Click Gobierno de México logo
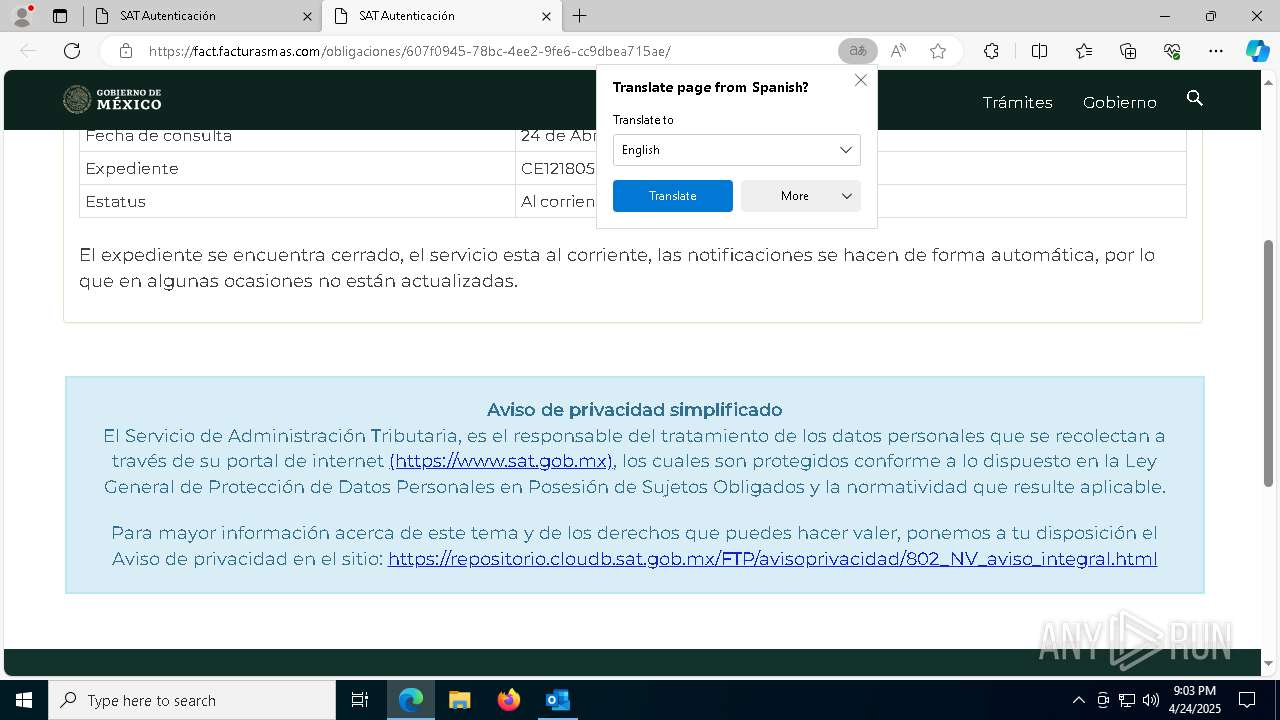This screenshot has width=1280, height=720. 112,100
